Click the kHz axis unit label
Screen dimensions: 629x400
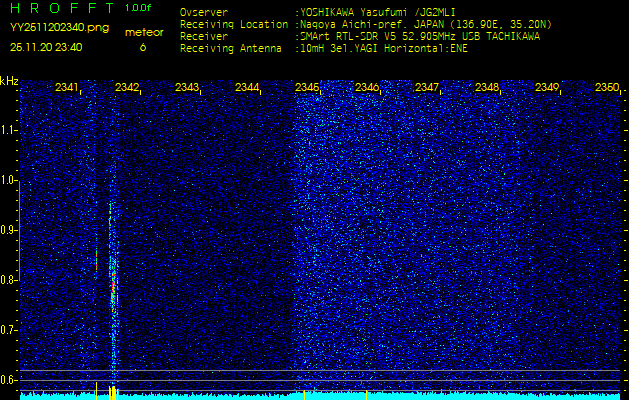click(9, 81)
